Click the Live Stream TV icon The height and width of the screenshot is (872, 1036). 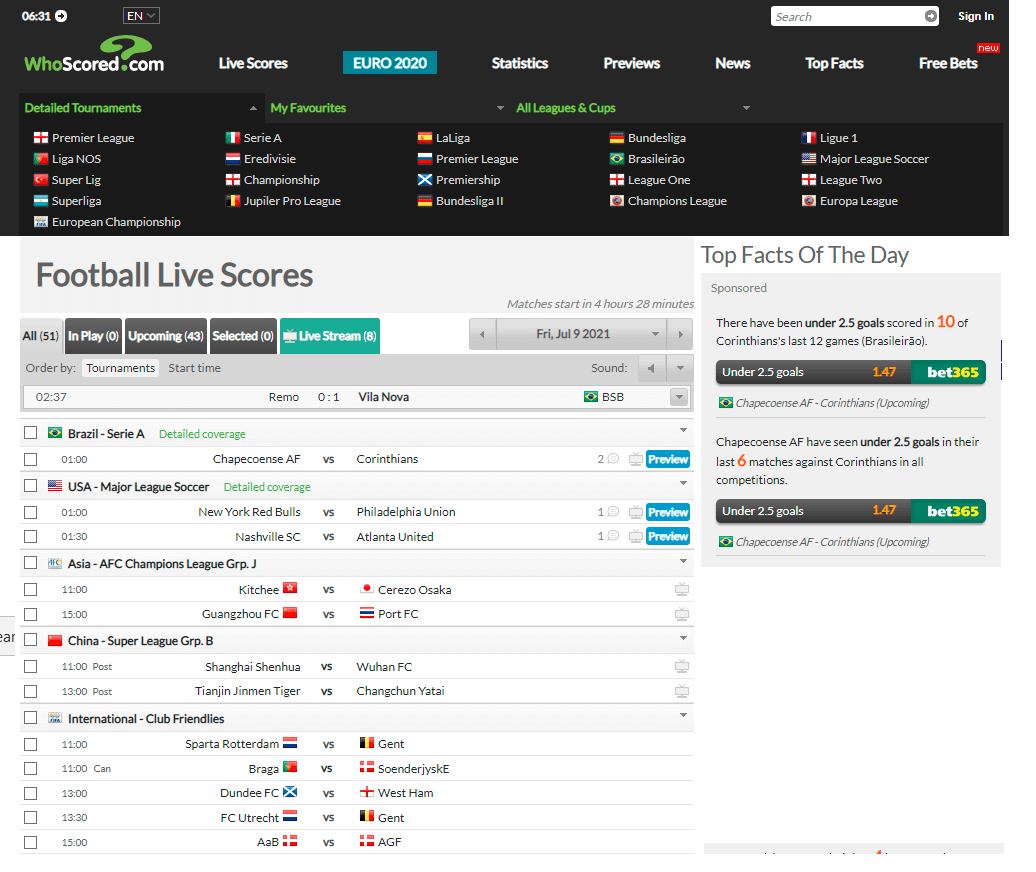click(x=289, y=336)
